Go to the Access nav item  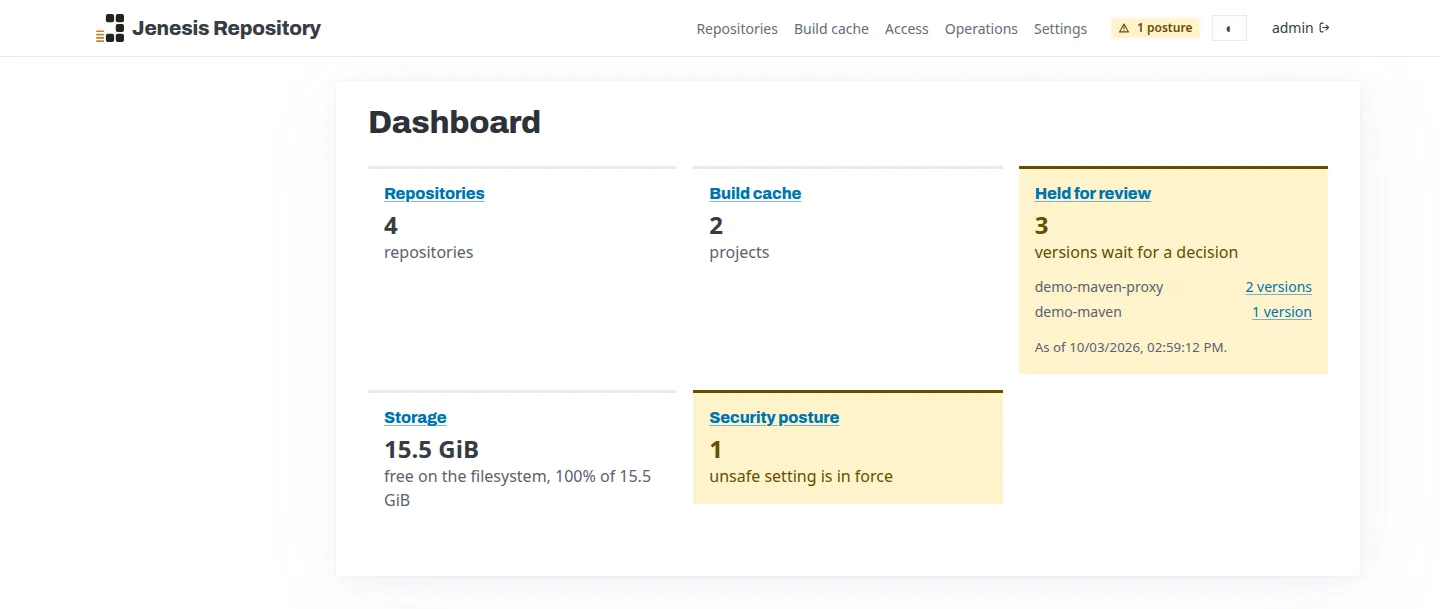click(907, 29)
